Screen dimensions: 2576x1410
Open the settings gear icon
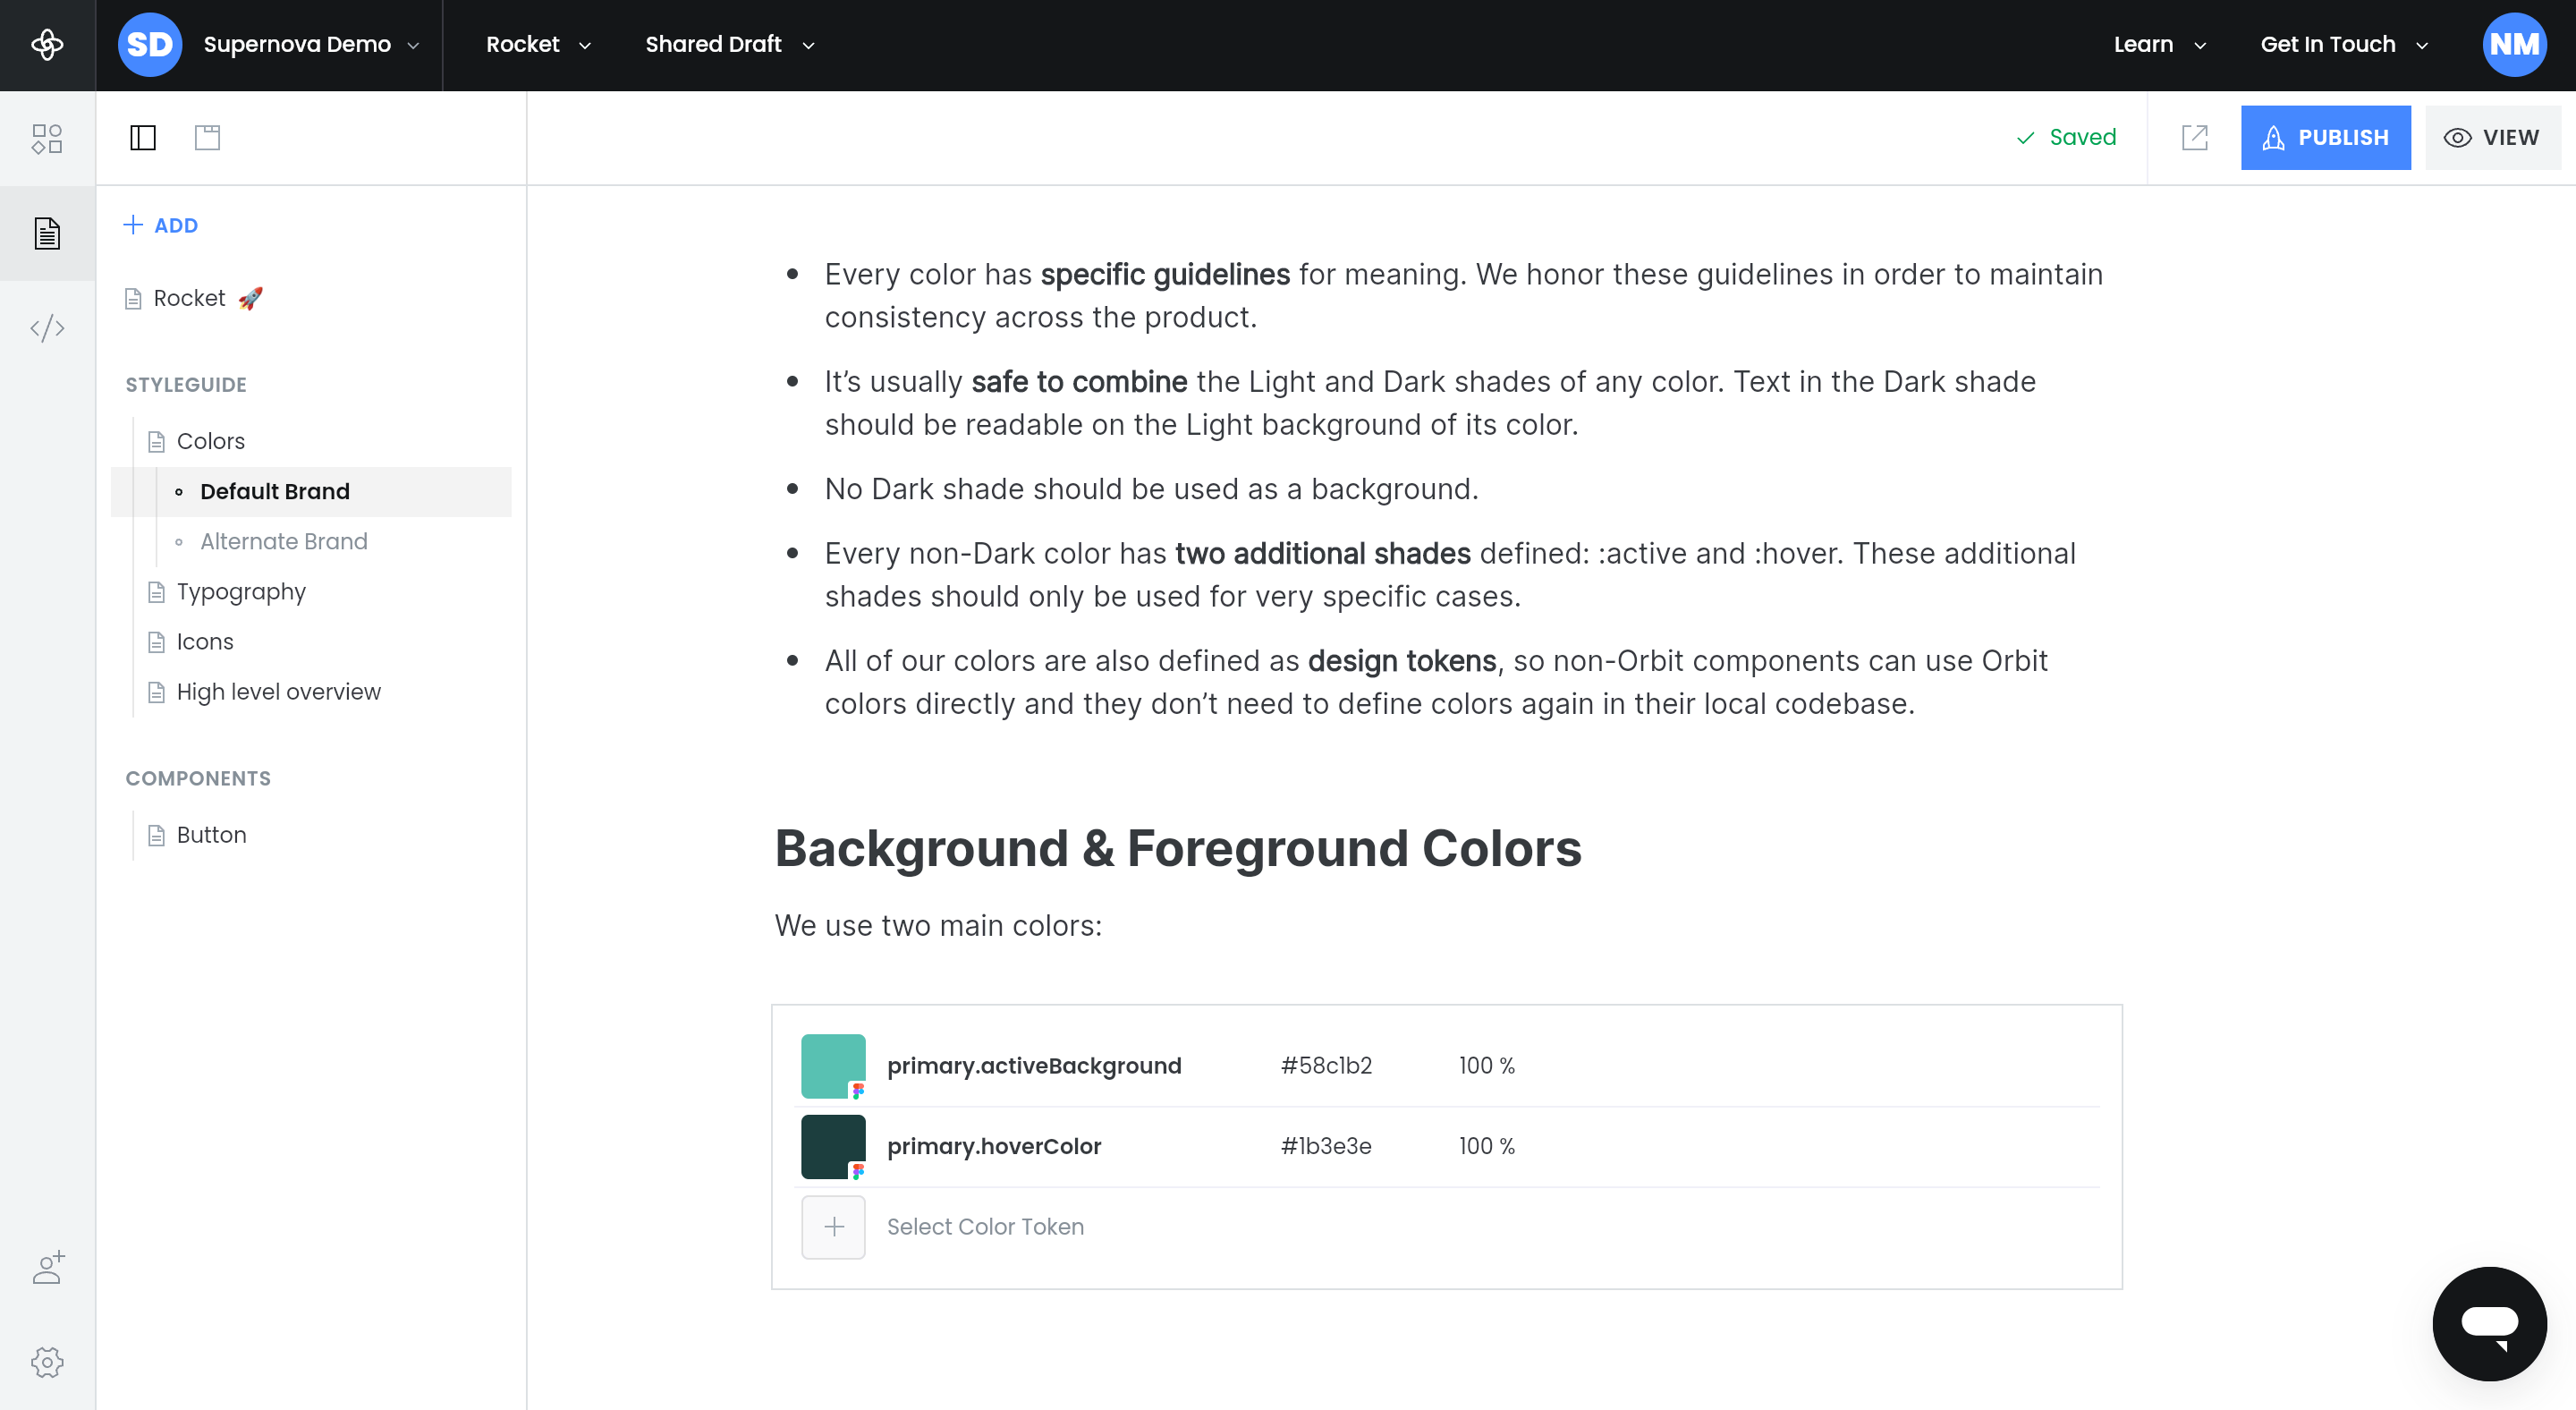coord(47,1362)
